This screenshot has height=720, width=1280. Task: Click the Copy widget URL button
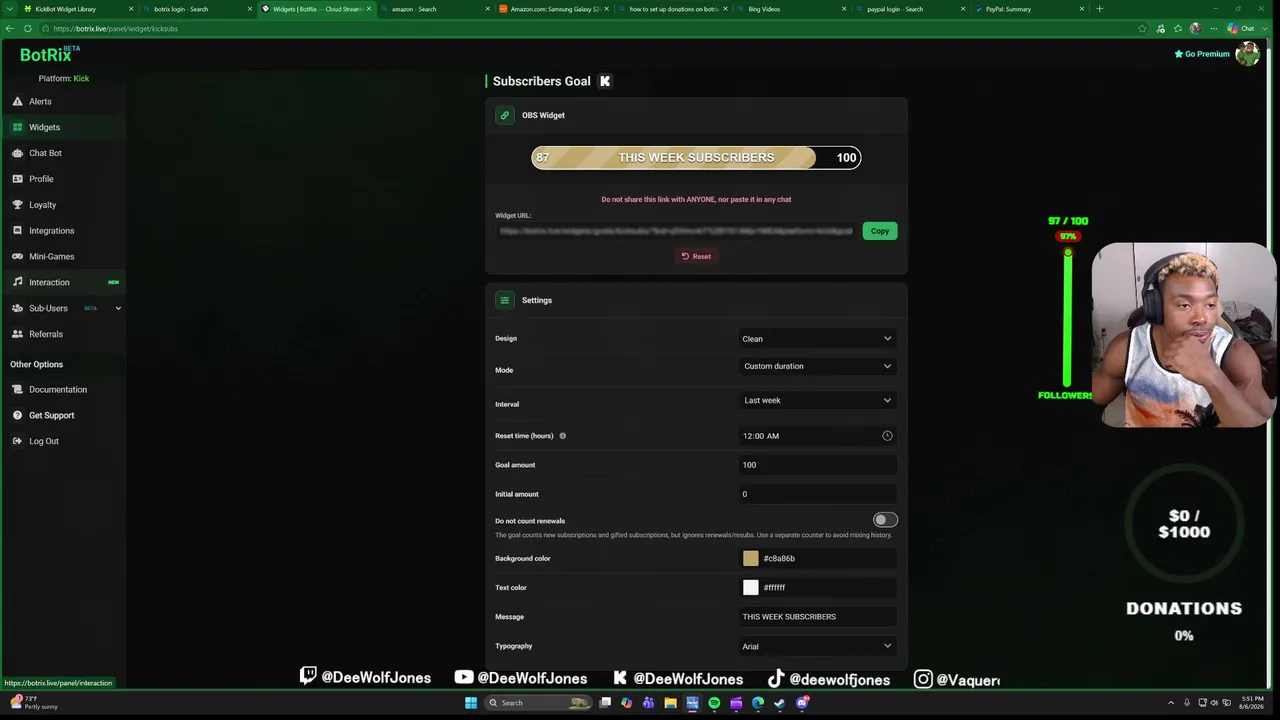coord(880,231)
